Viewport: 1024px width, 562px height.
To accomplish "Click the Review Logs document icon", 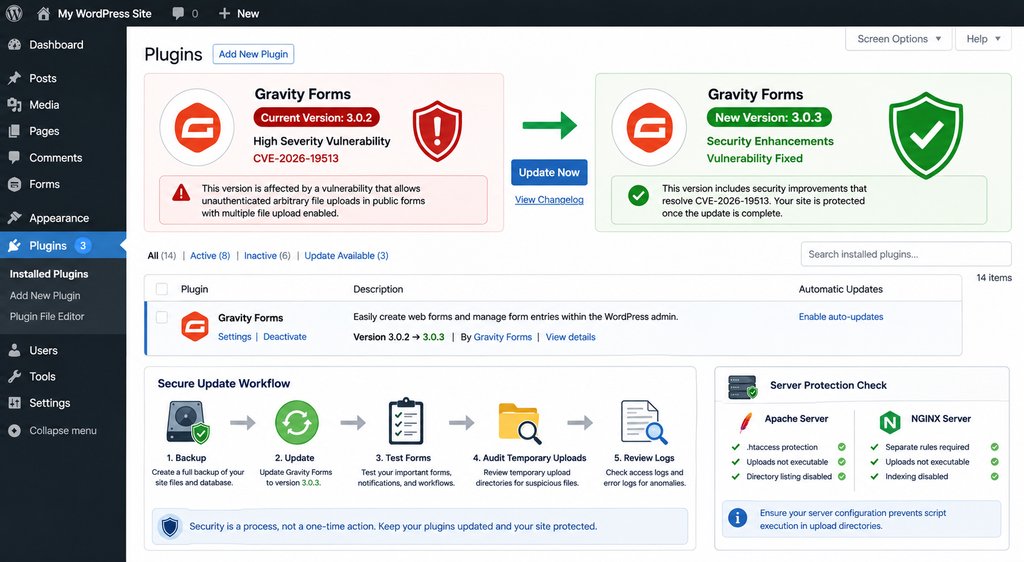I will pyautogui.click(x=644, y=422).
